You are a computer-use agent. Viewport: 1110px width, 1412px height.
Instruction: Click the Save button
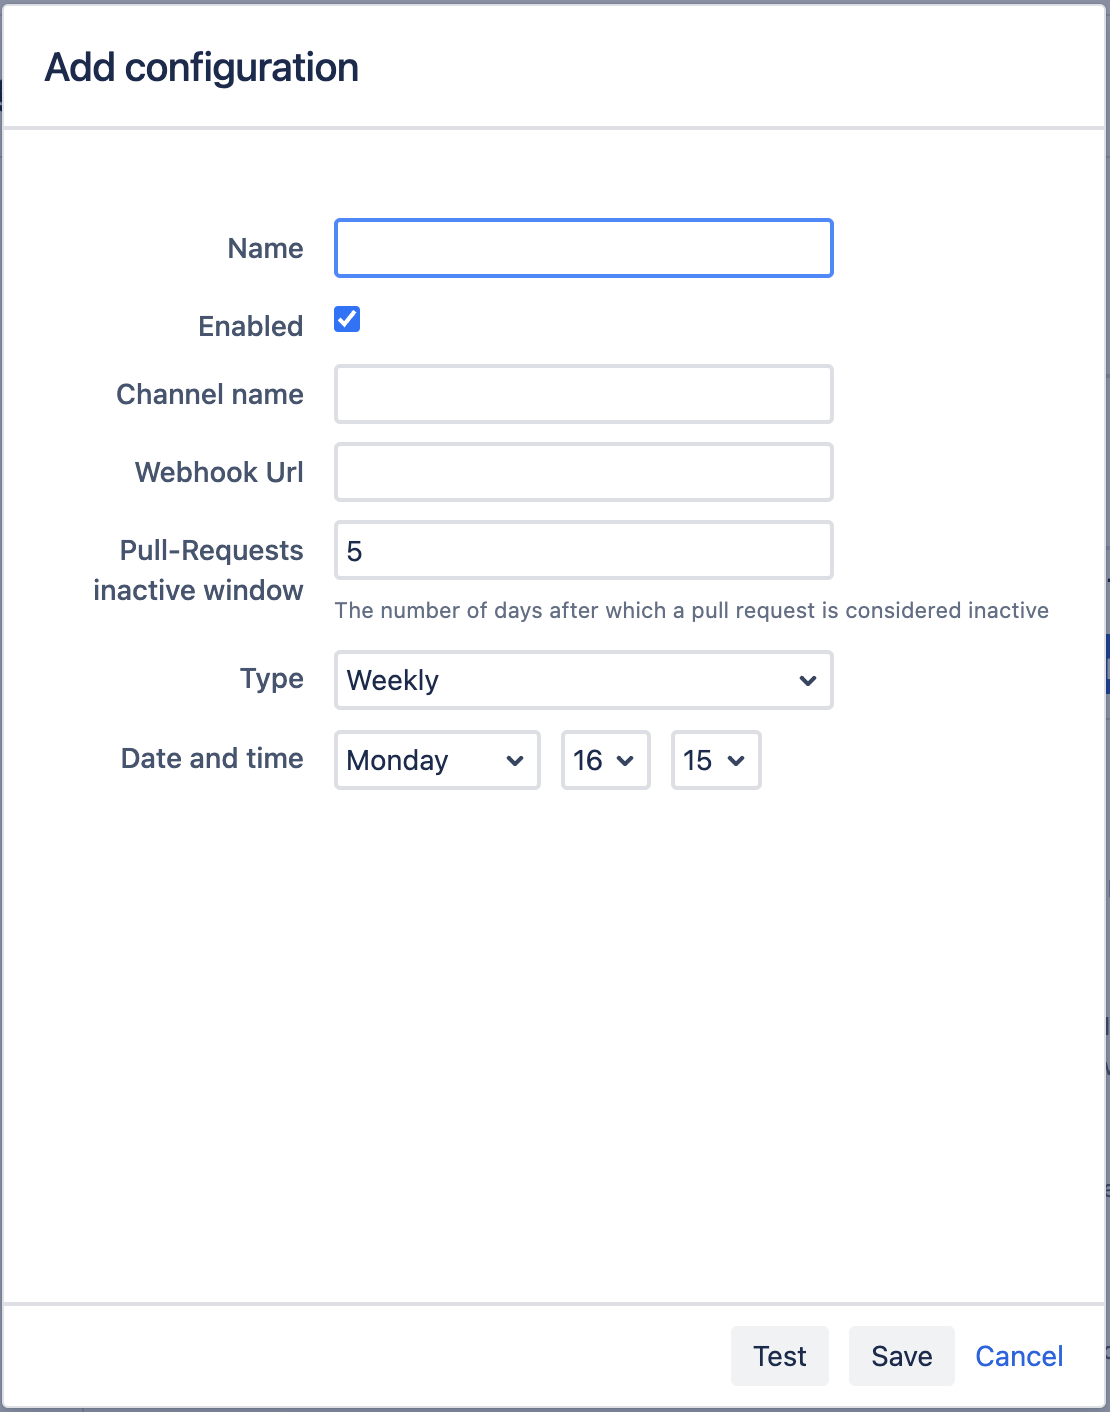tap(901, 1356)
